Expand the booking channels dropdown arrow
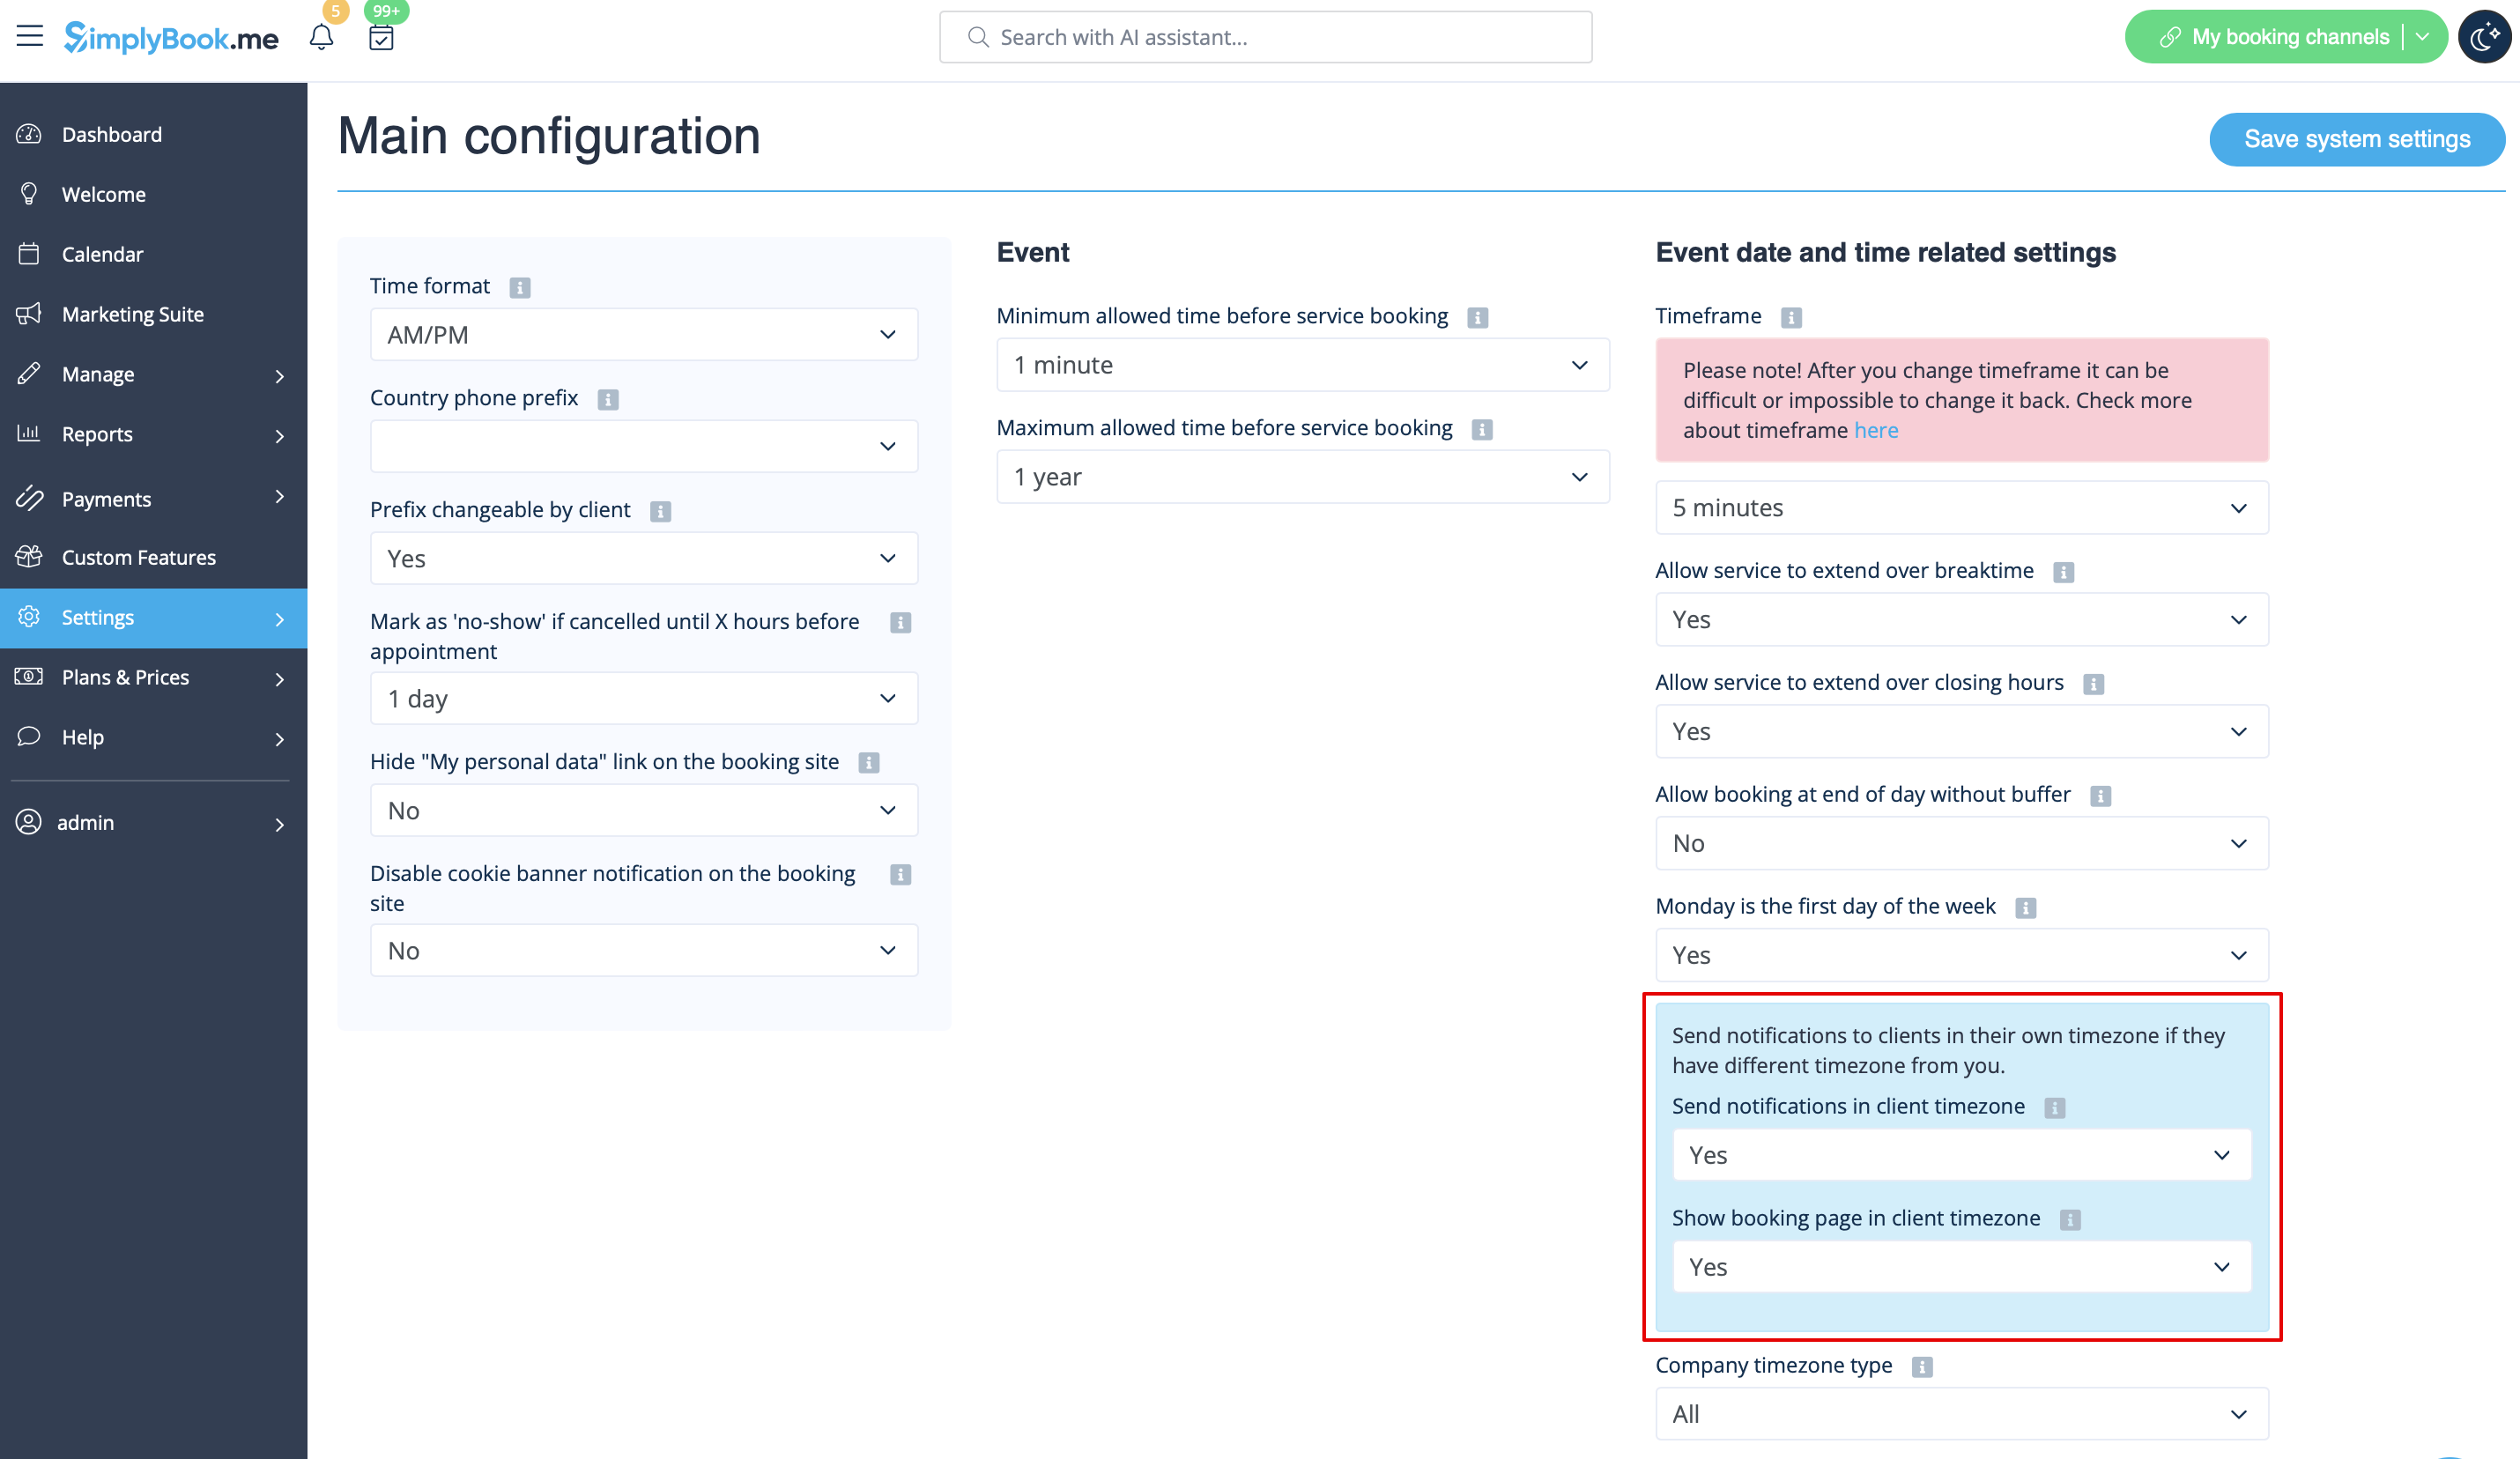The width and height of the screenshot is (2520, 1459). pyautogui.click(x=2423, y=37)
